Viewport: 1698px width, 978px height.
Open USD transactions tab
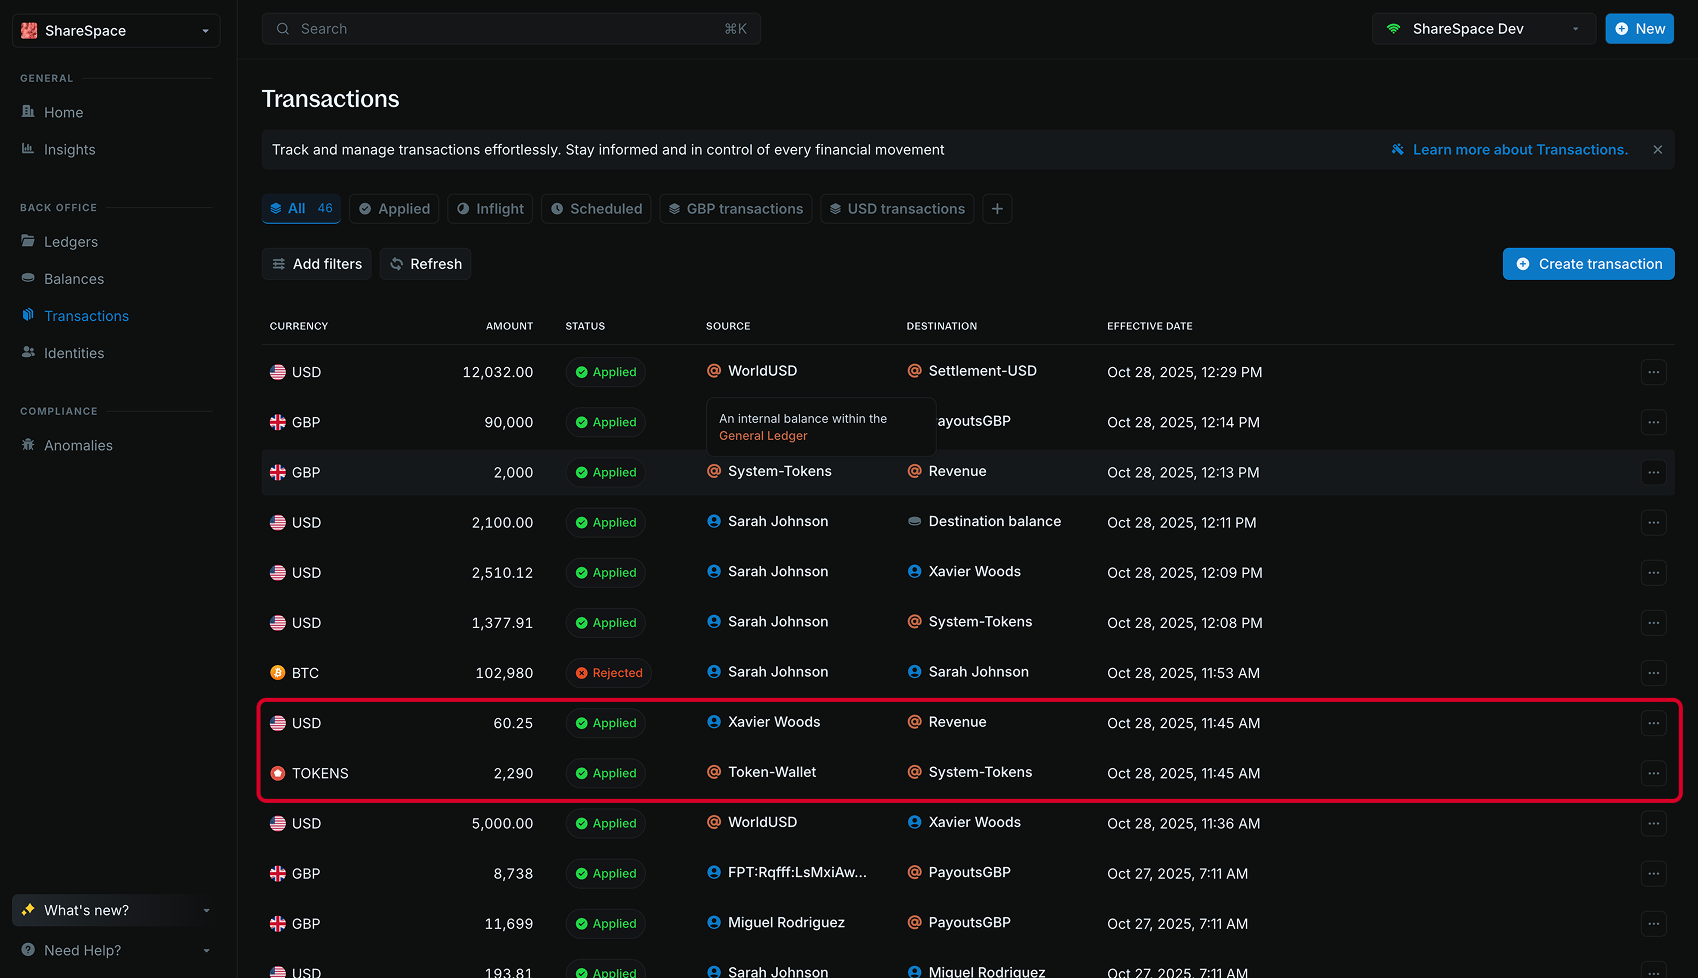897,208
